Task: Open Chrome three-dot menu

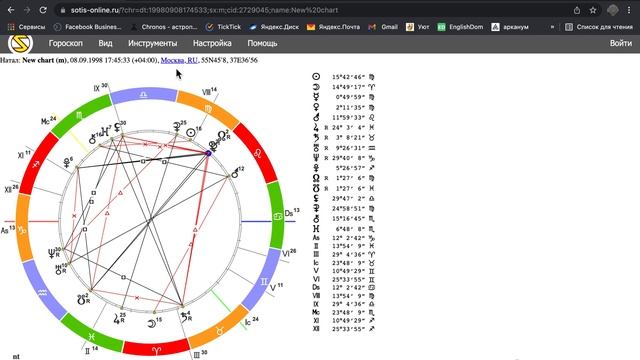Action: click(629, 10)
